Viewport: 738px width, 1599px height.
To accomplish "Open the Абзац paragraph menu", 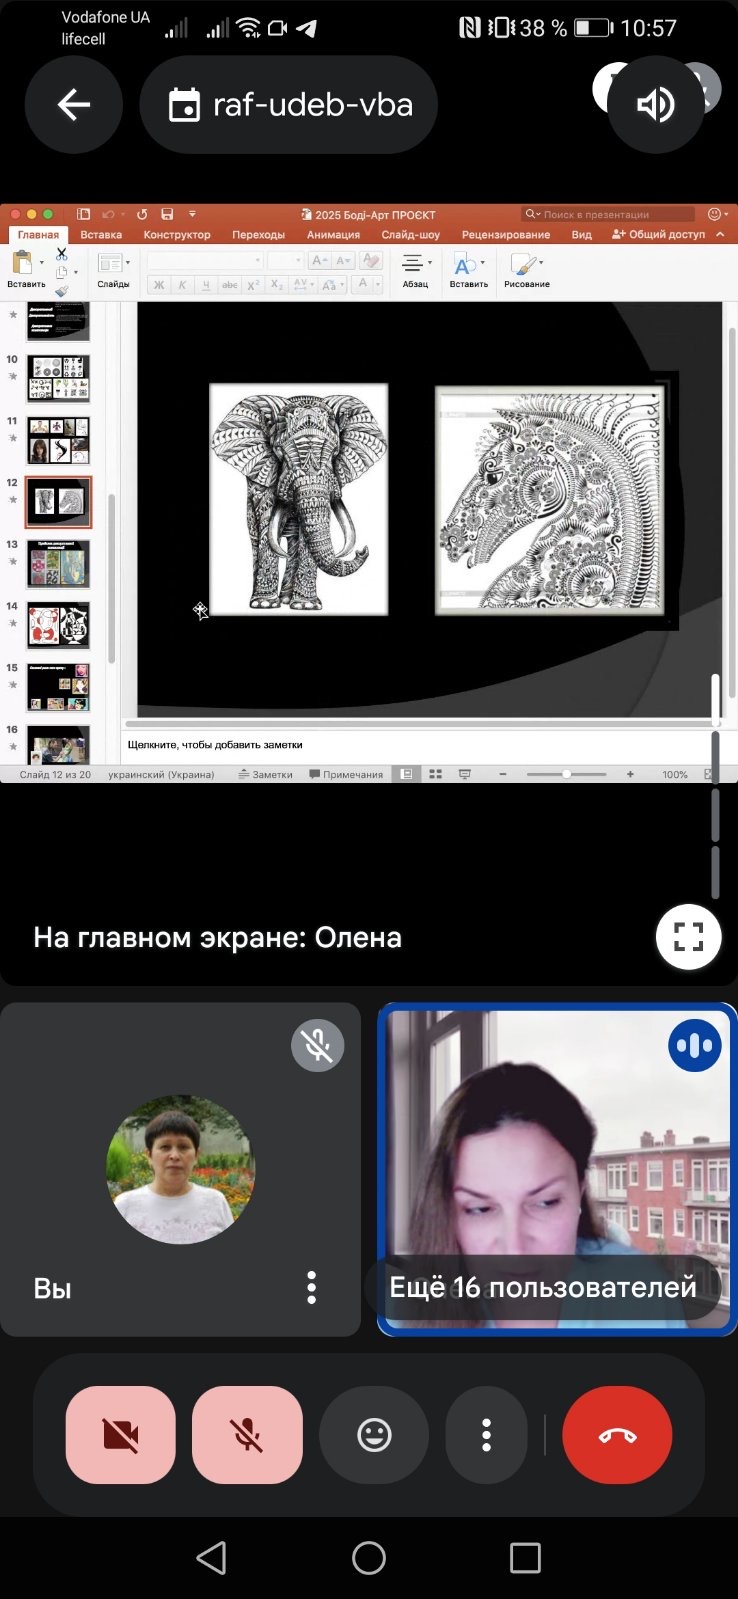I will pos(416,268).
